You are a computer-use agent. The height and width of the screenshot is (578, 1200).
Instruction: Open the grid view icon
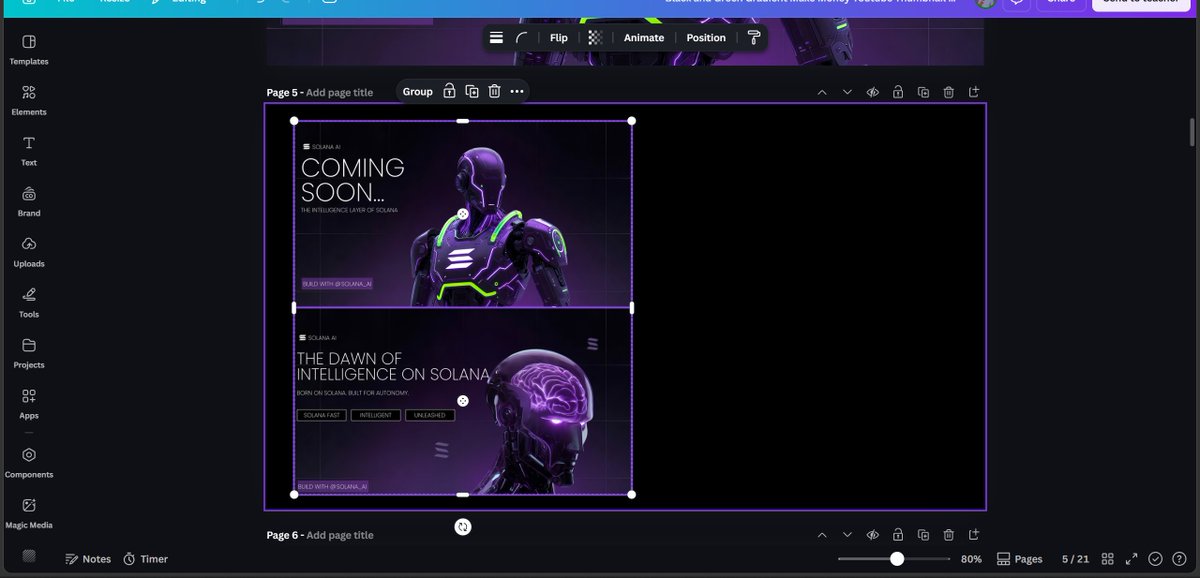[x=1108, y=559]
